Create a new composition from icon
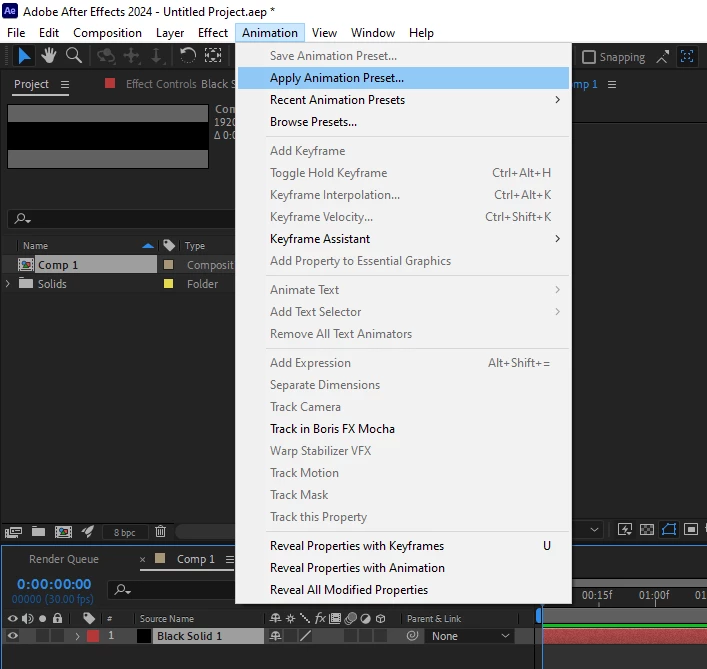The image size is (707, 669). (63, 532)
